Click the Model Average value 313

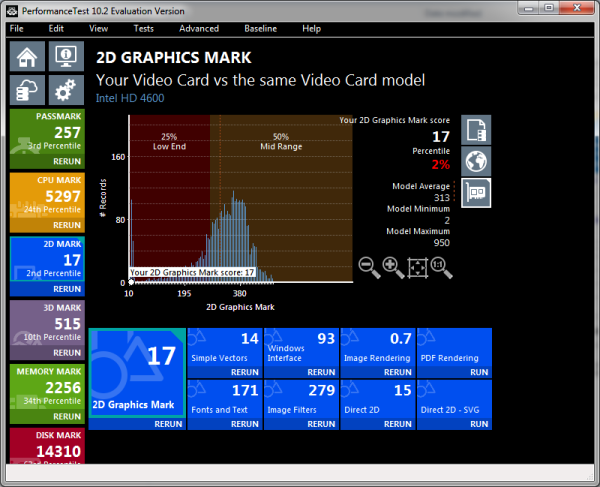click(442, 198)
